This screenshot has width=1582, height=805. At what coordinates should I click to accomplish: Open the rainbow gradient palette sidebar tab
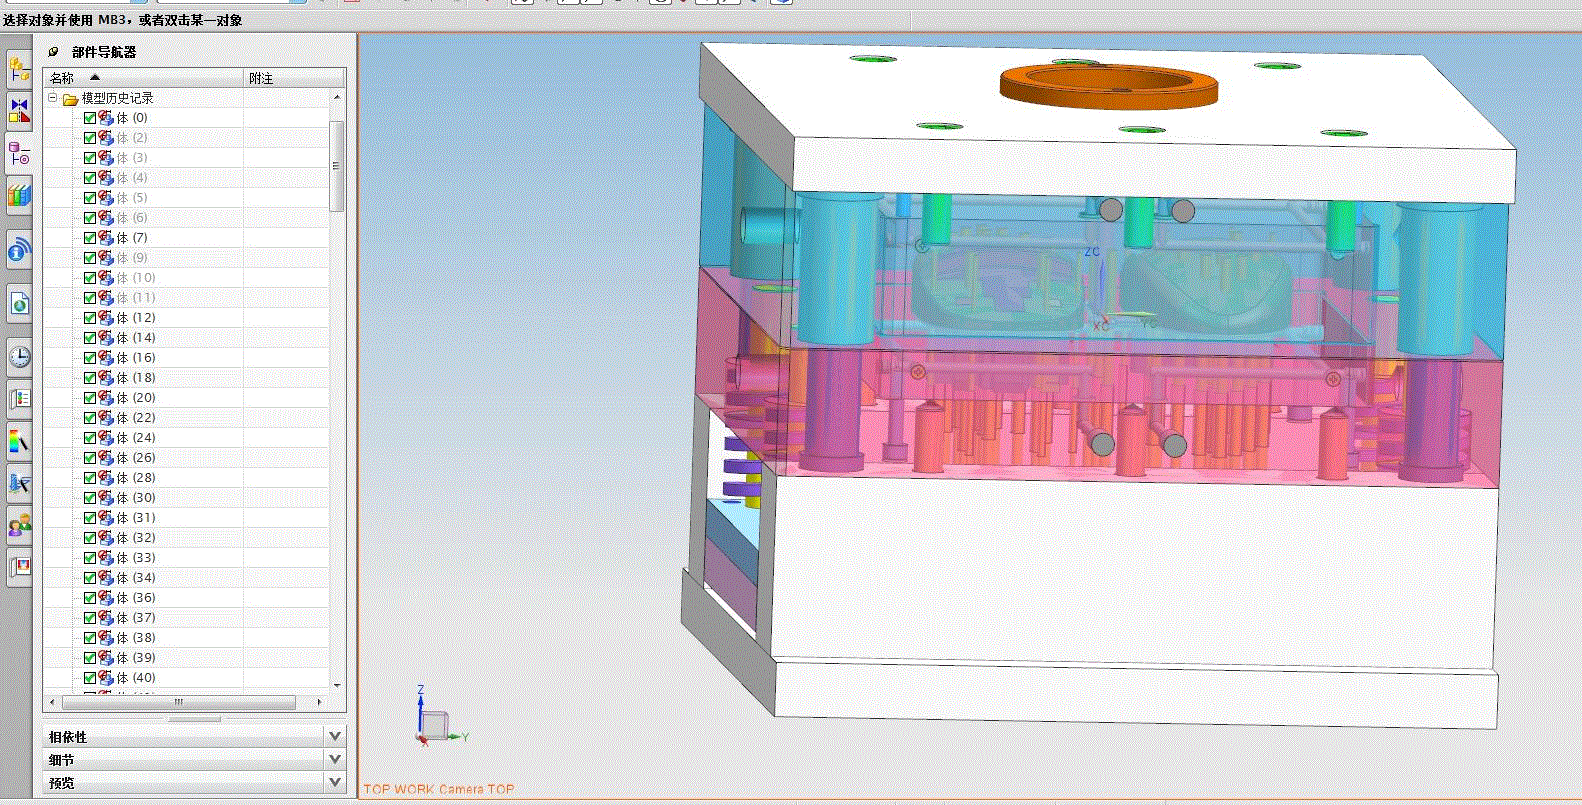pos(19,441)
